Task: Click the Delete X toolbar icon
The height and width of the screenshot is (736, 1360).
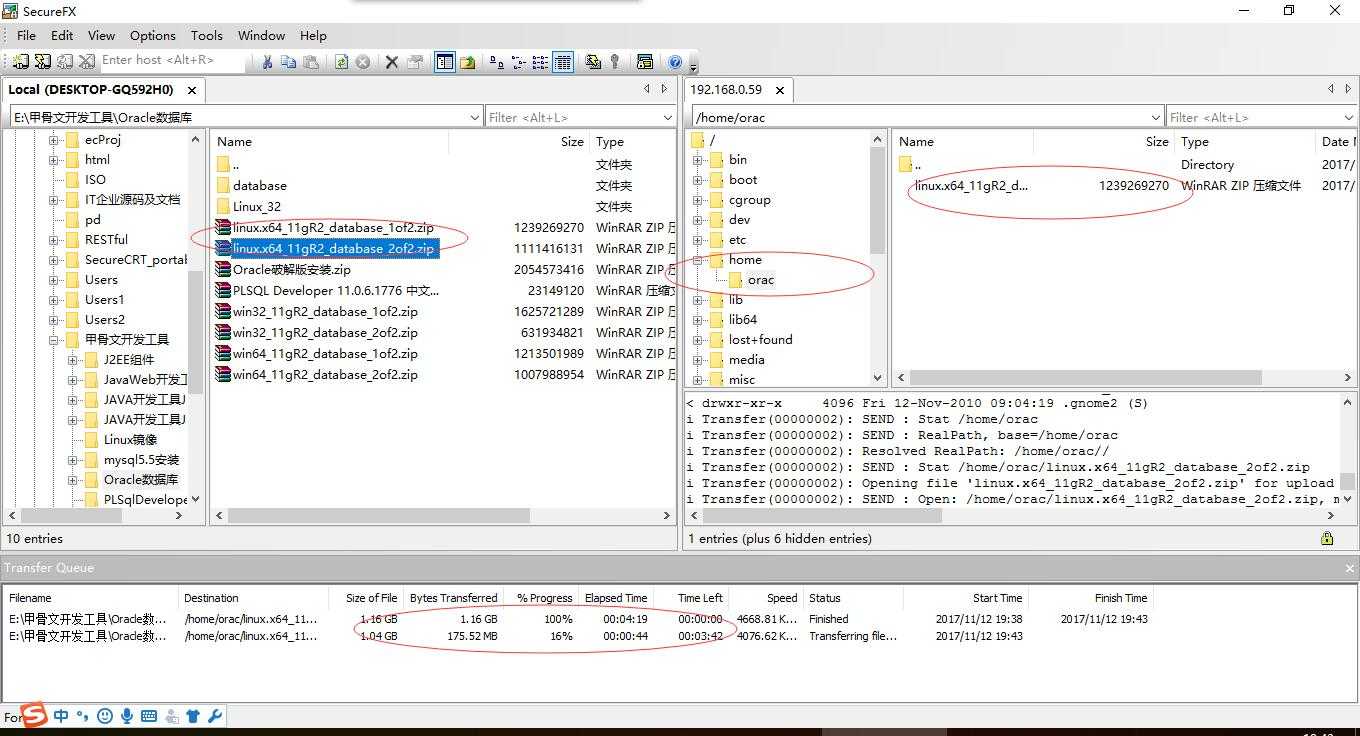Action: pos(392,62)
